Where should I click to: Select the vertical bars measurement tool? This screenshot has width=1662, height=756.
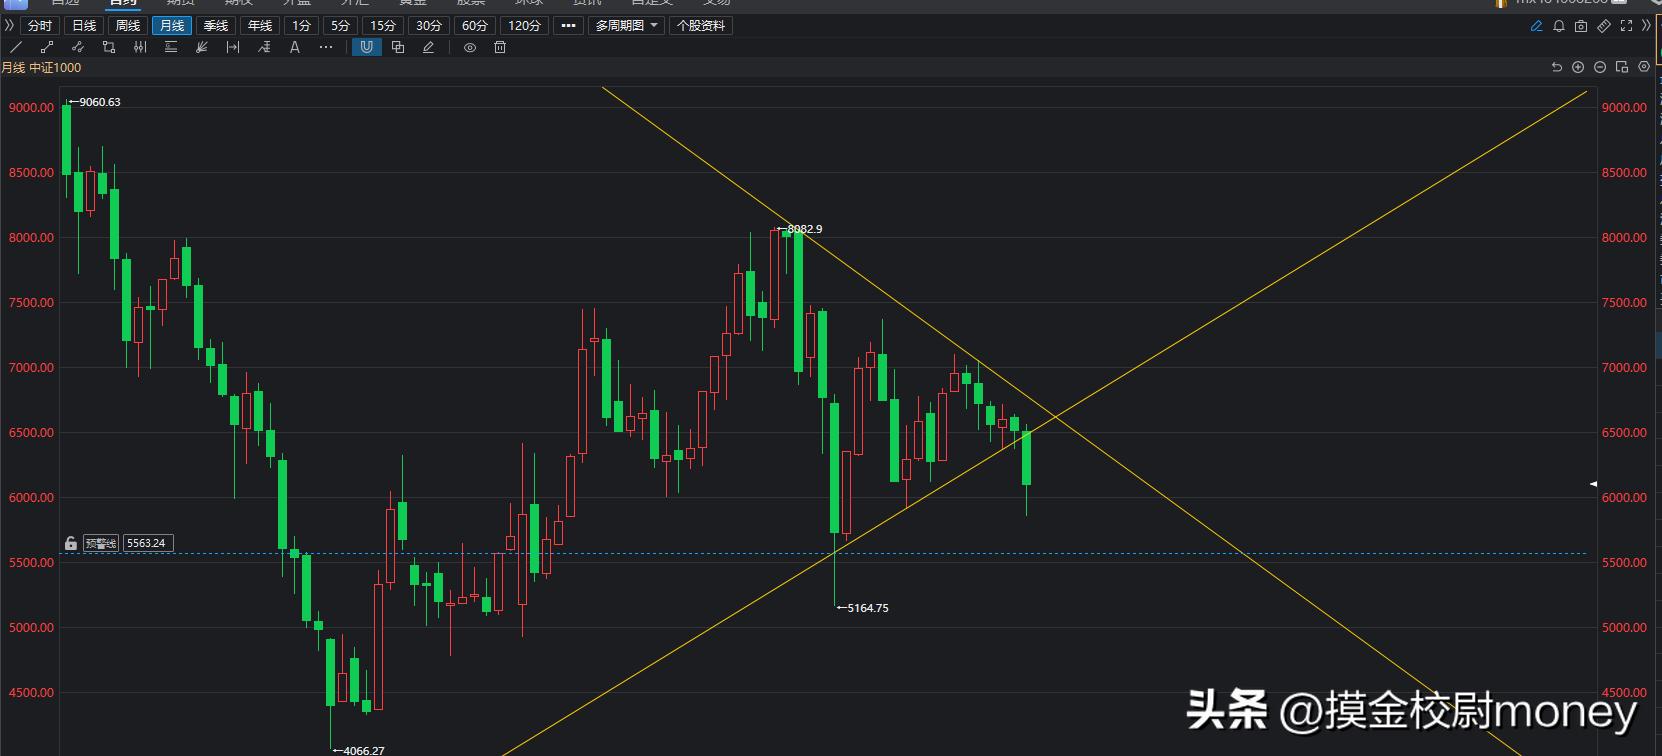point(140,47)
